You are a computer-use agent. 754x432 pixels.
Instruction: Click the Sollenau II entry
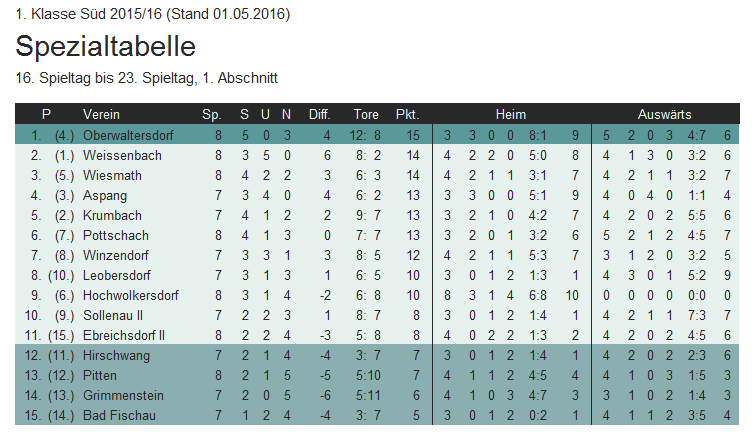click(x=113, y=315)
